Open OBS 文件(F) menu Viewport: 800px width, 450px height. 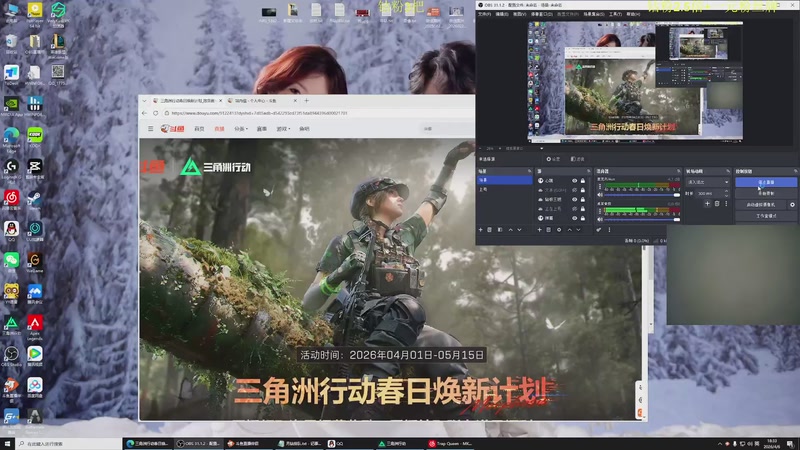(x=484, y=14)
